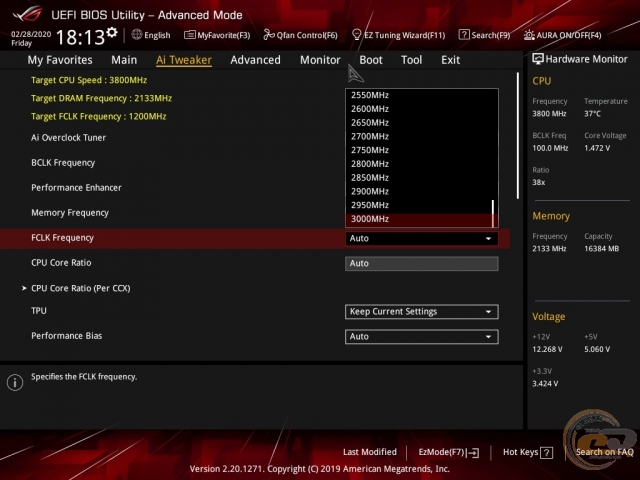
Task: Click +3.3V 3.424 V reading
Action: click(545, 384)
